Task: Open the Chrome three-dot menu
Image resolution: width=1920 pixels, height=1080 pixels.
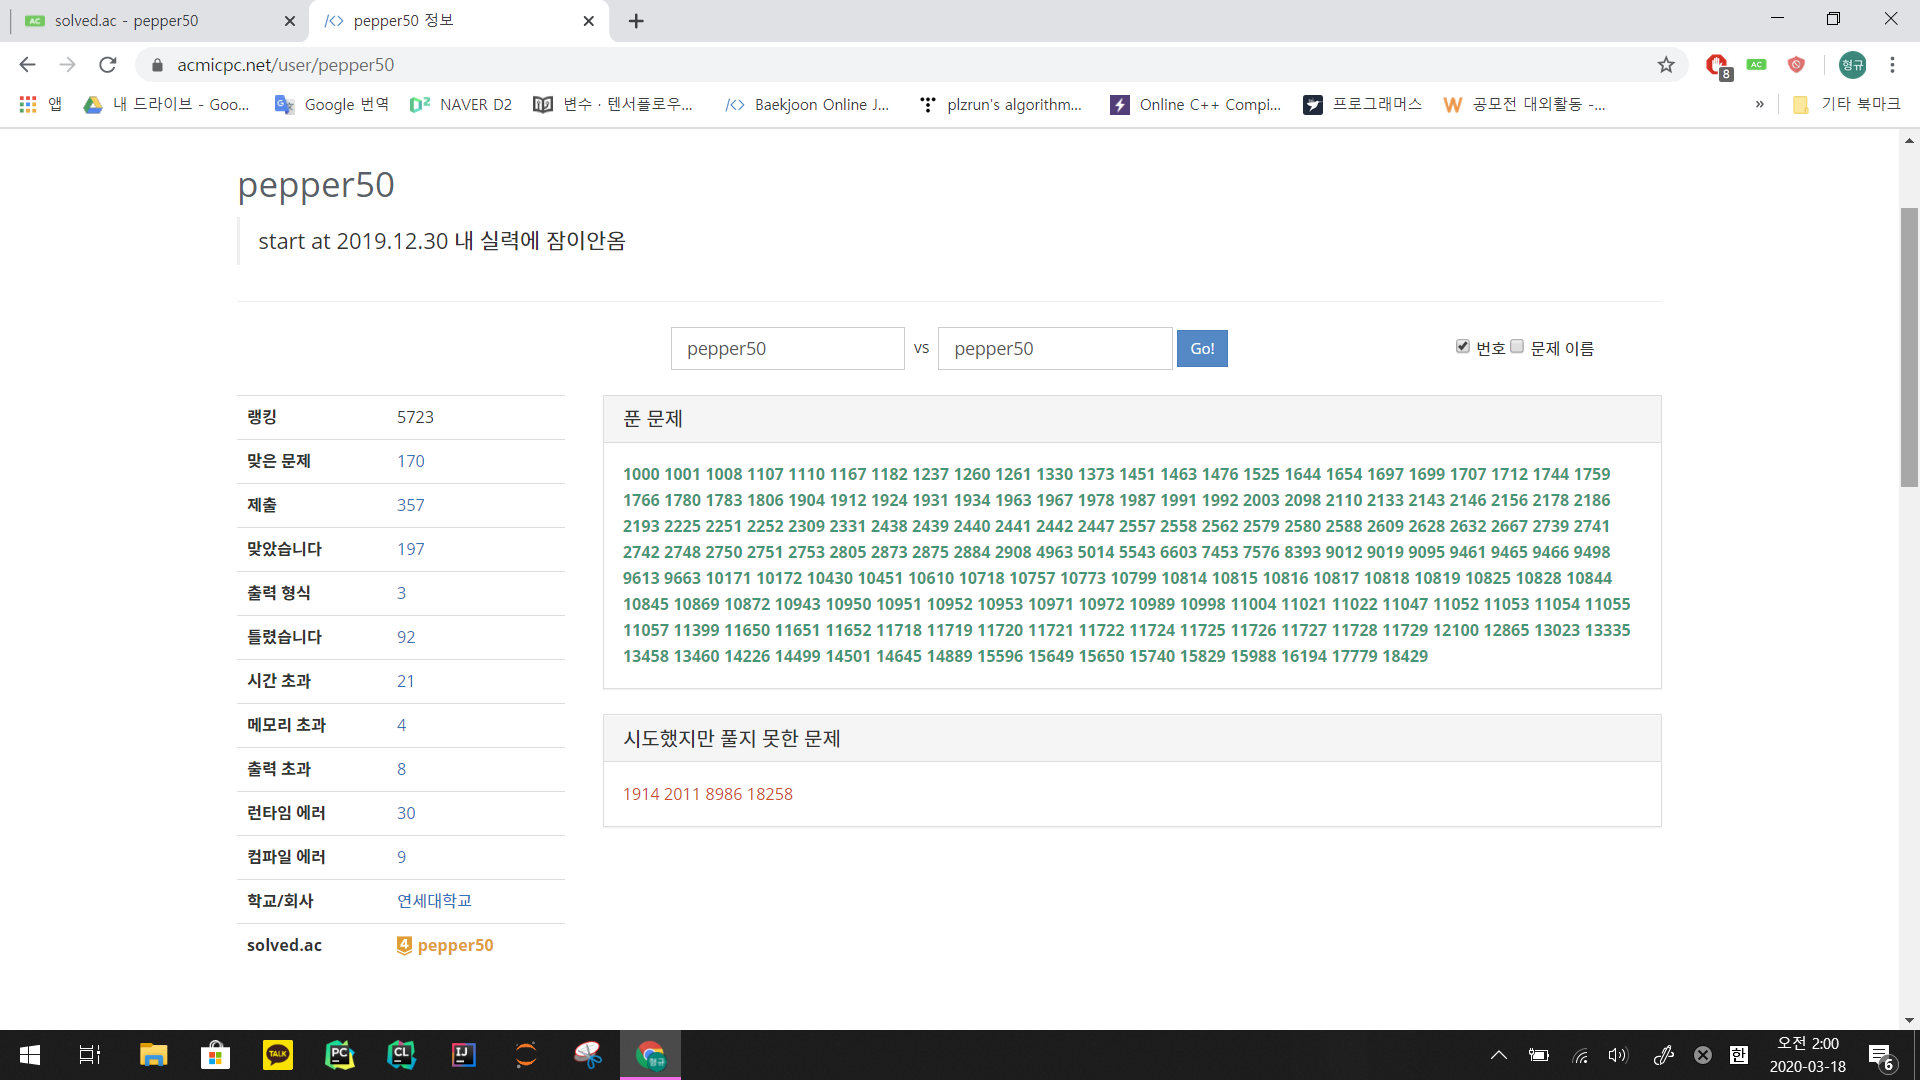Action: click(1892, 65)
